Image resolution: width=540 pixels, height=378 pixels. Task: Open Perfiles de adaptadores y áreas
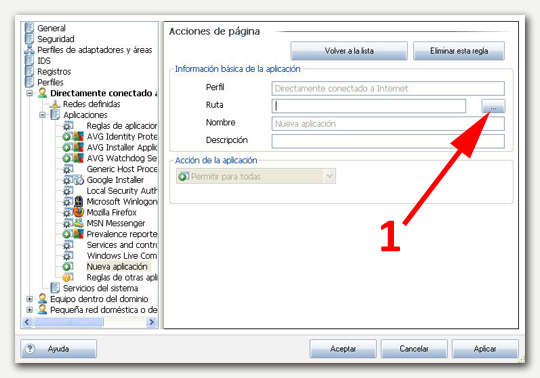[x=95, y=50]
